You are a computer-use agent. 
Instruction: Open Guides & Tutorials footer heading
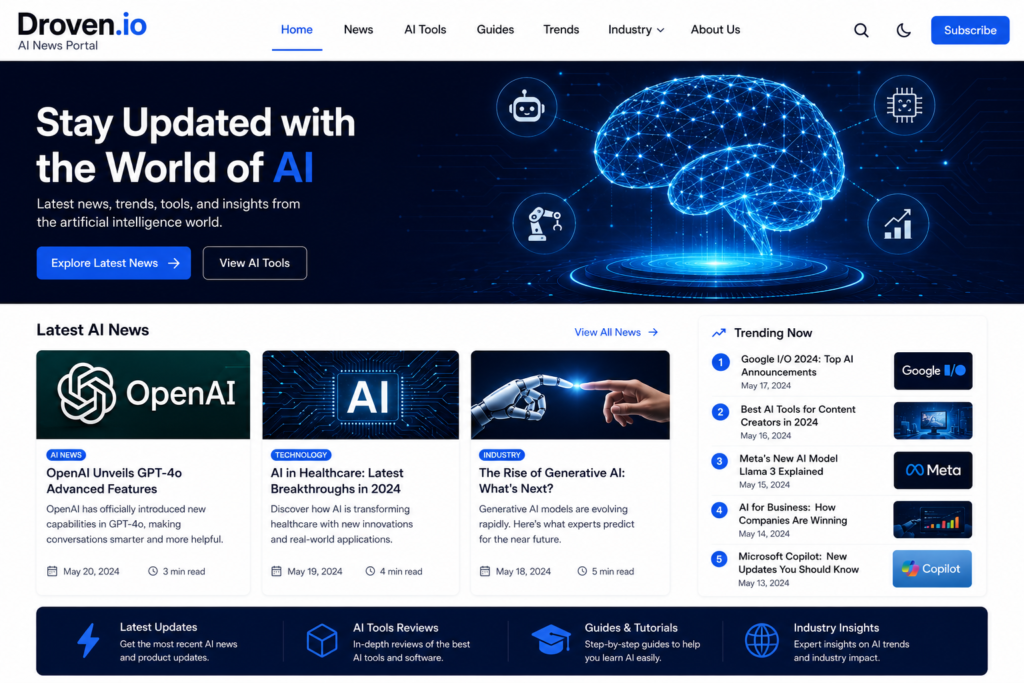631,627
